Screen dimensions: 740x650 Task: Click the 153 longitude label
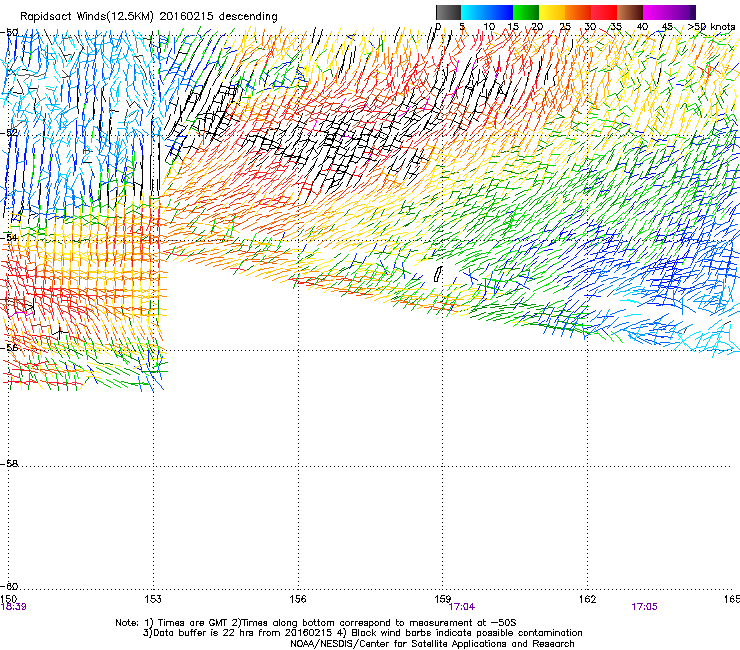point(153,599)
